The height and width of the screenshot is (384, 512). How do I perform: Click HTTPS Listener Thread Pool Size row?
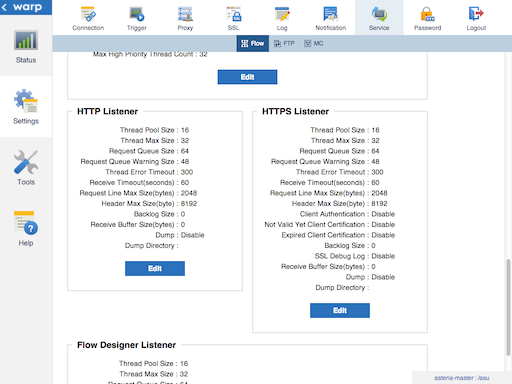coord(345,130)
